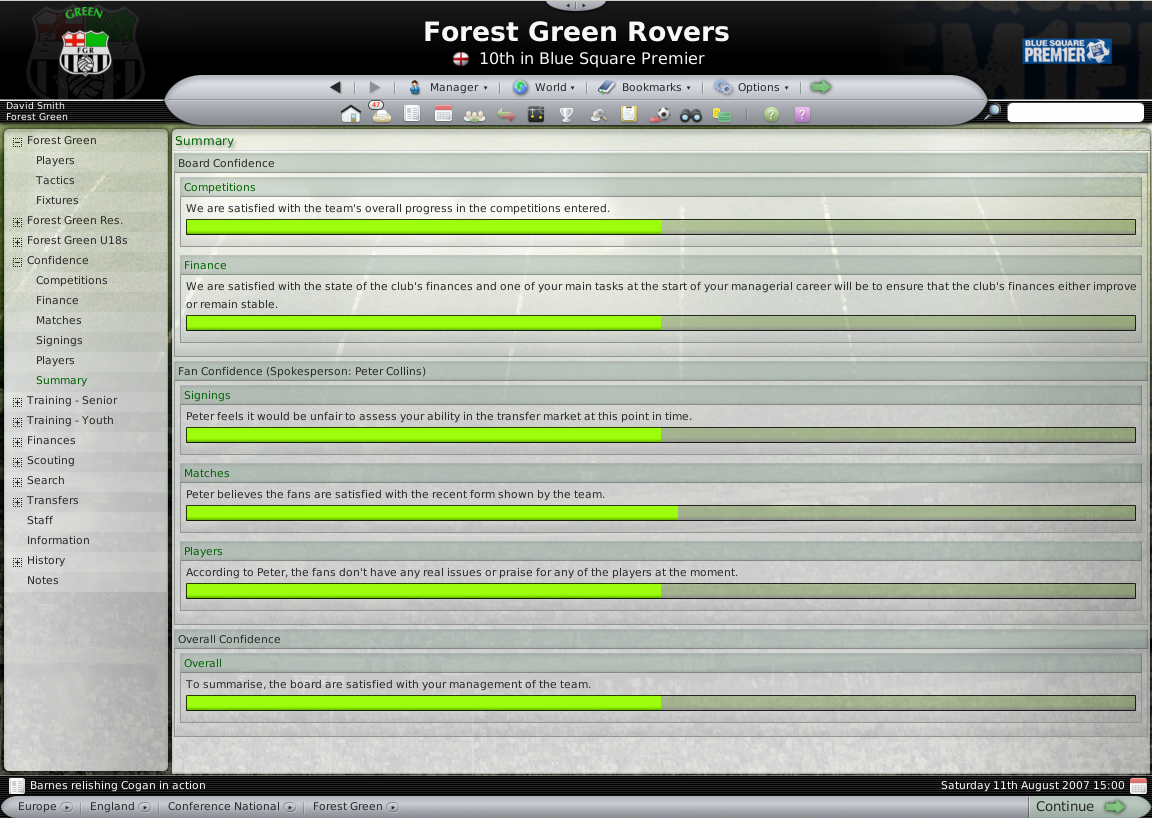Go back with the left arrow
This screenshot has height=818, width=1152.
point(335,87)
